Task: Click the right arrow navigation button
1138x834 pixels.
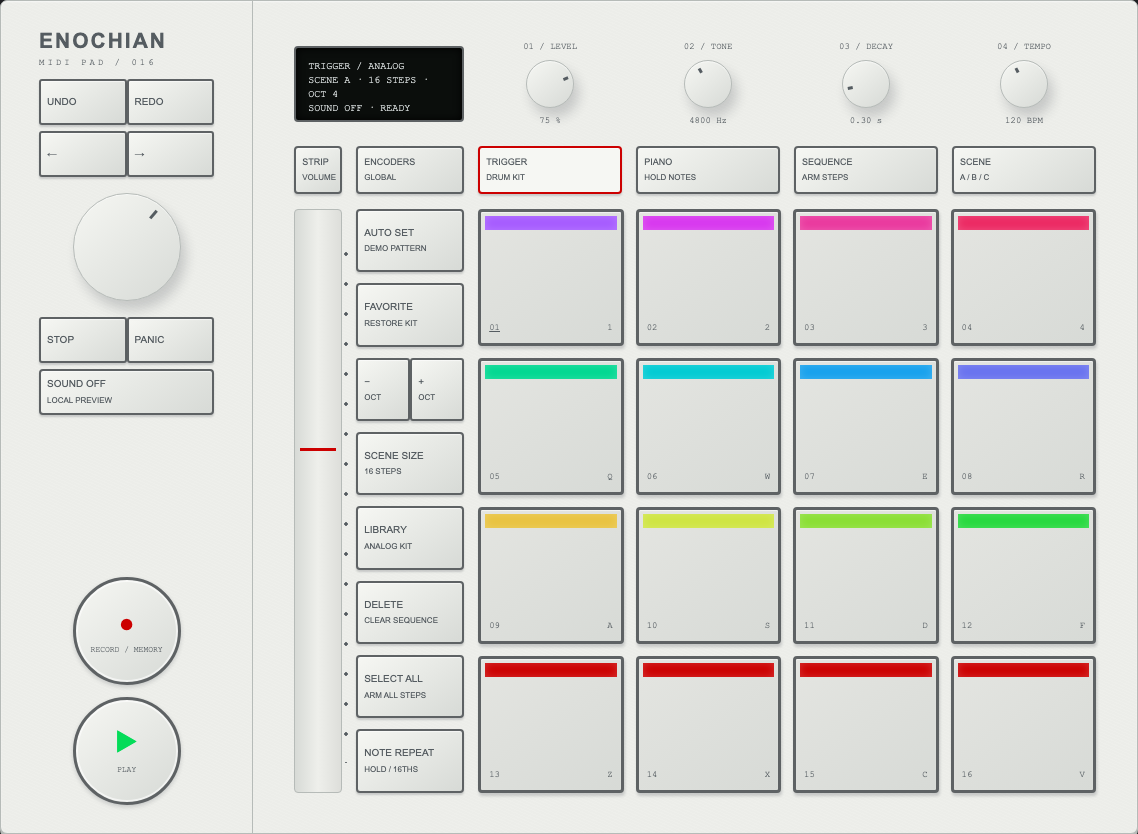Action: (171, 154)
